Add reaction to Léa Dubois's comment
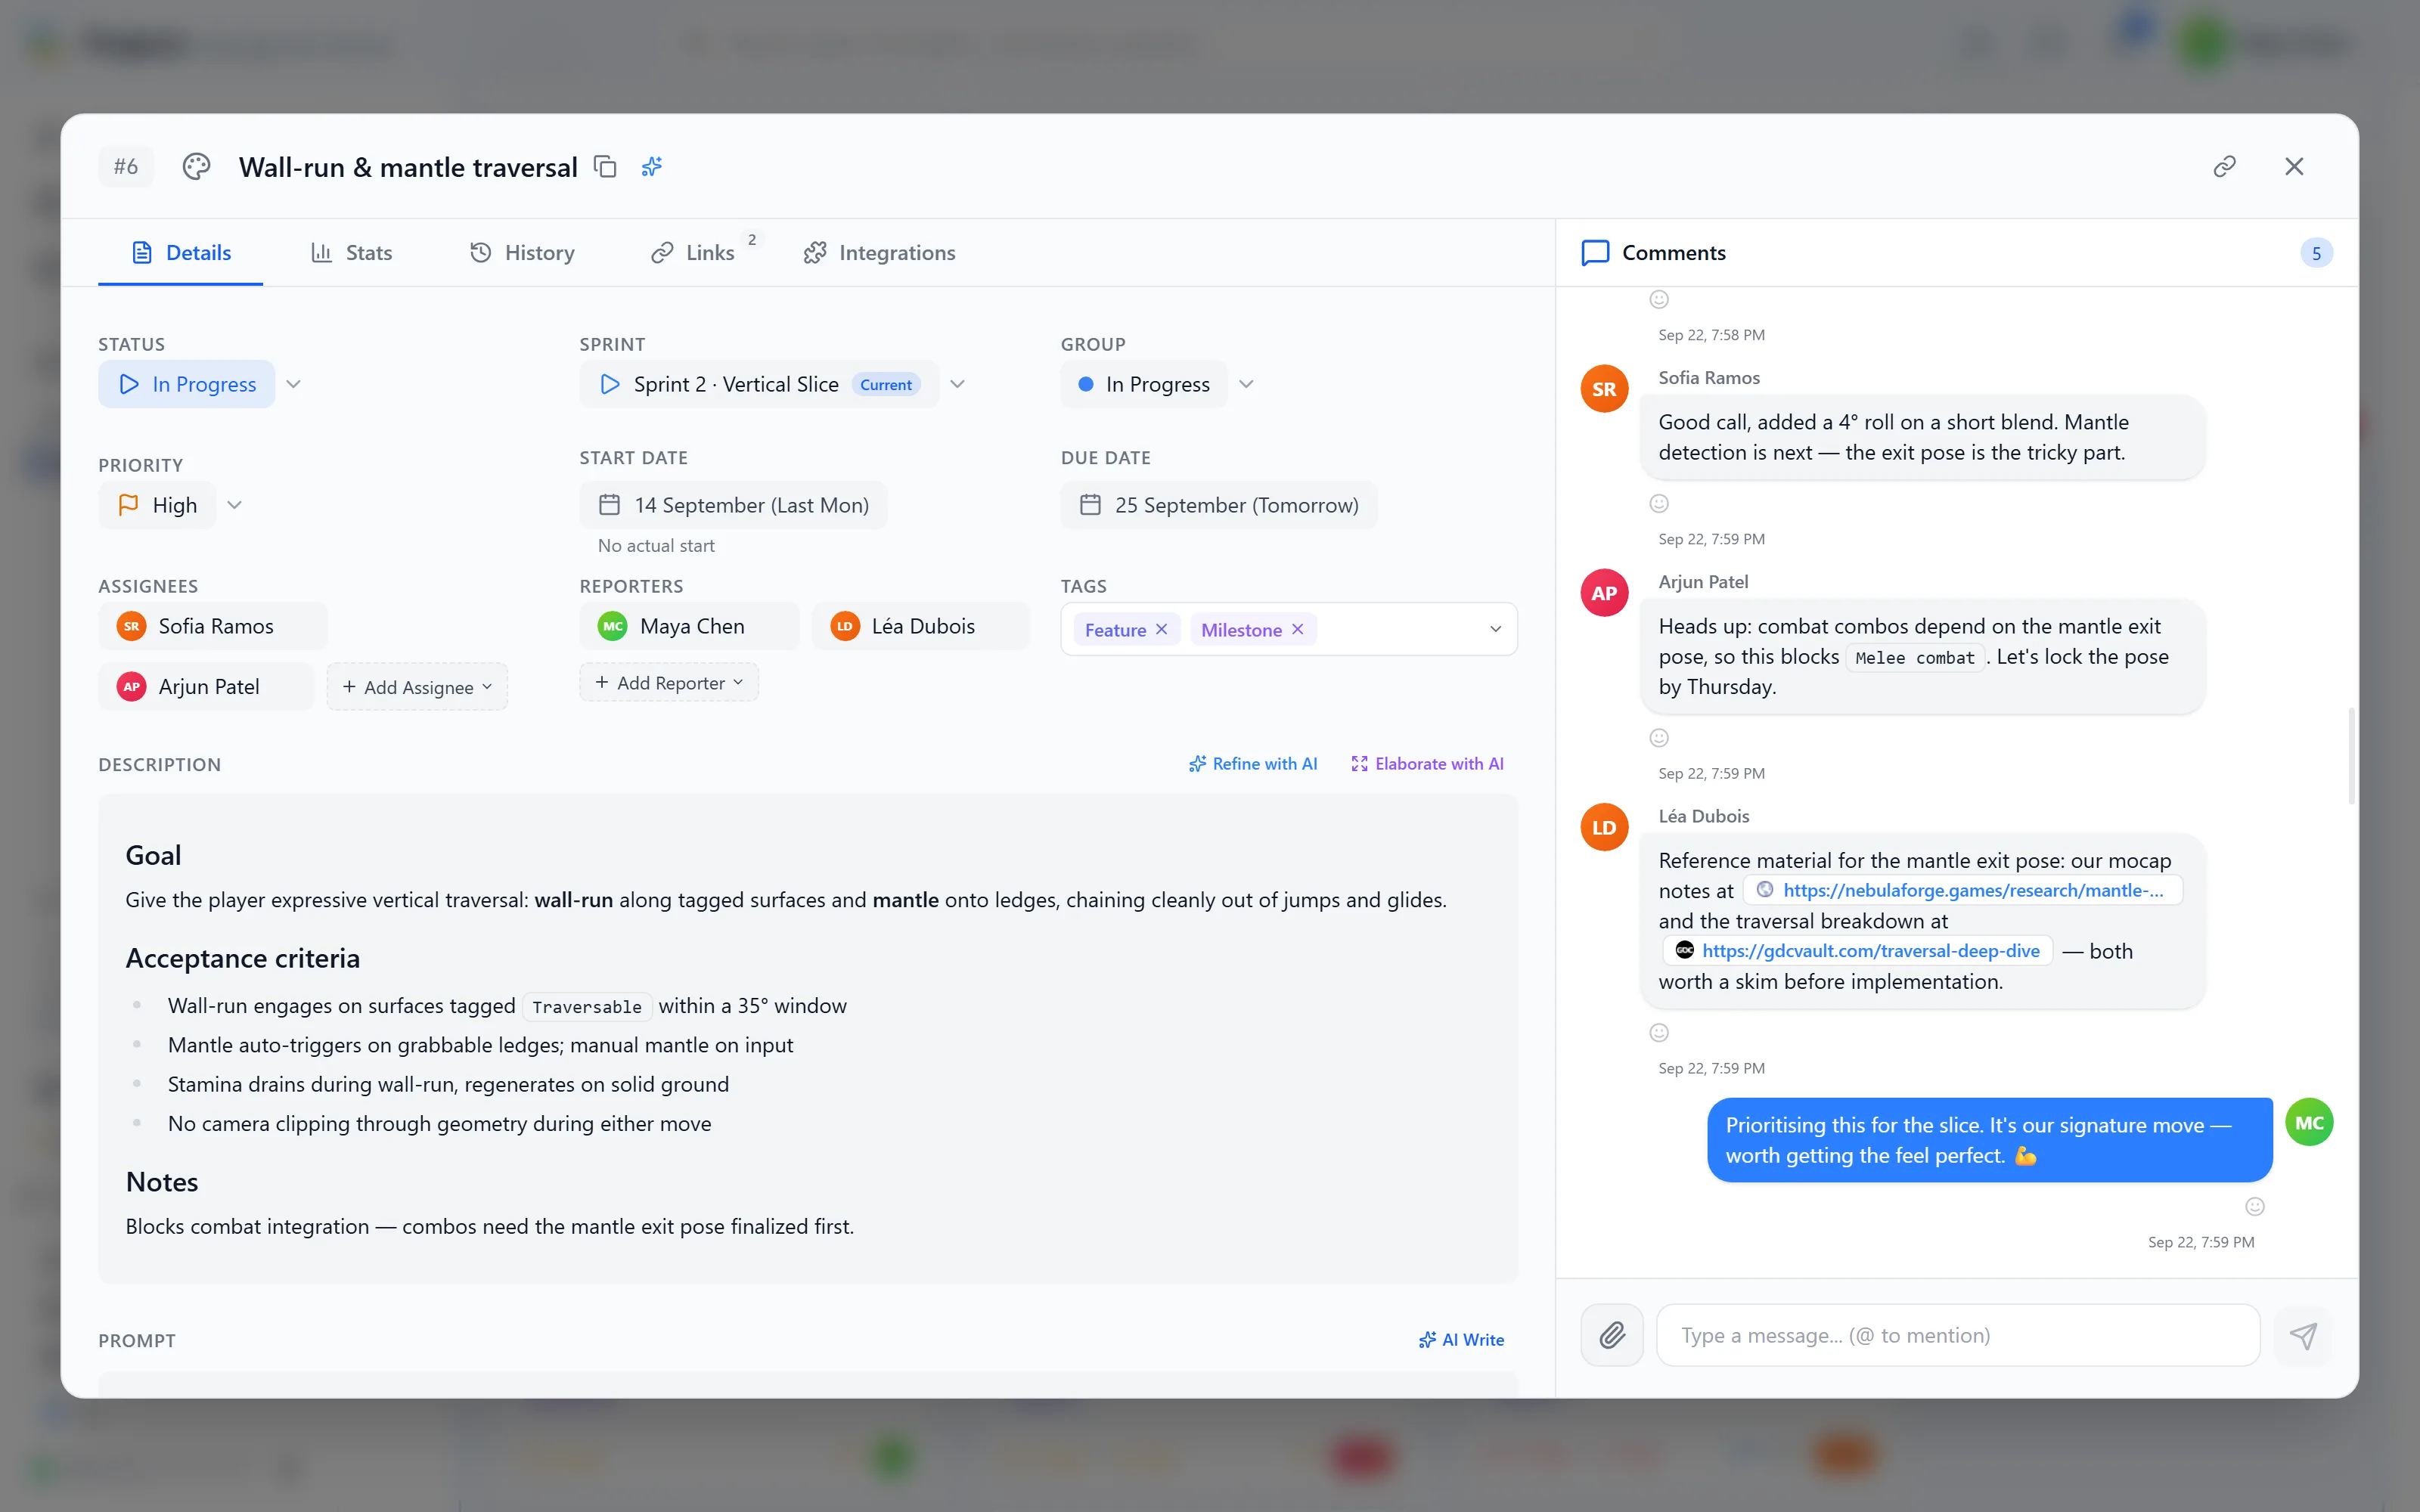The width and height of the screenshot is (2420, 1512). (x=1659, y=1033)
